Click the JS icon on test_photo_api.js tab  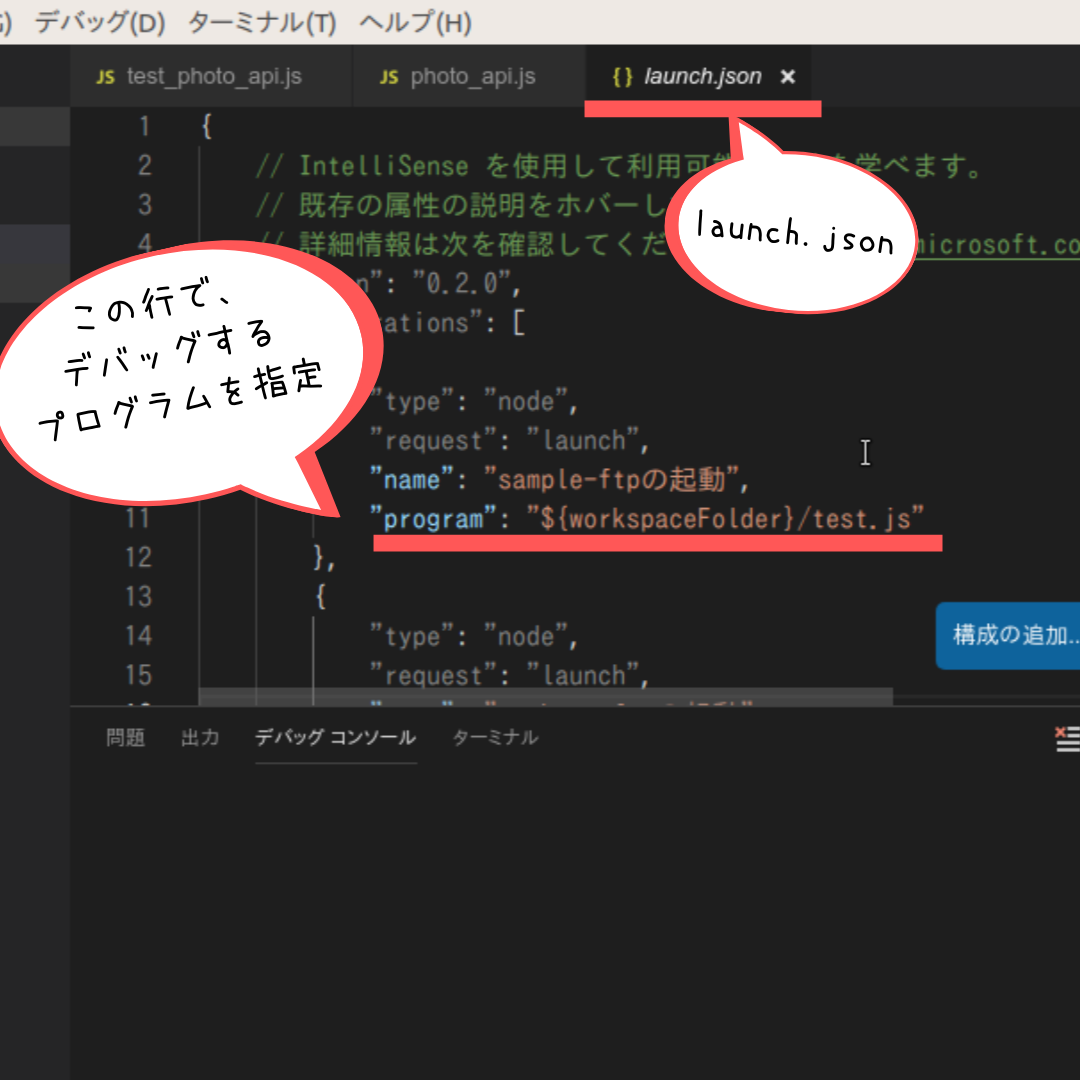[x=105, y=77]
